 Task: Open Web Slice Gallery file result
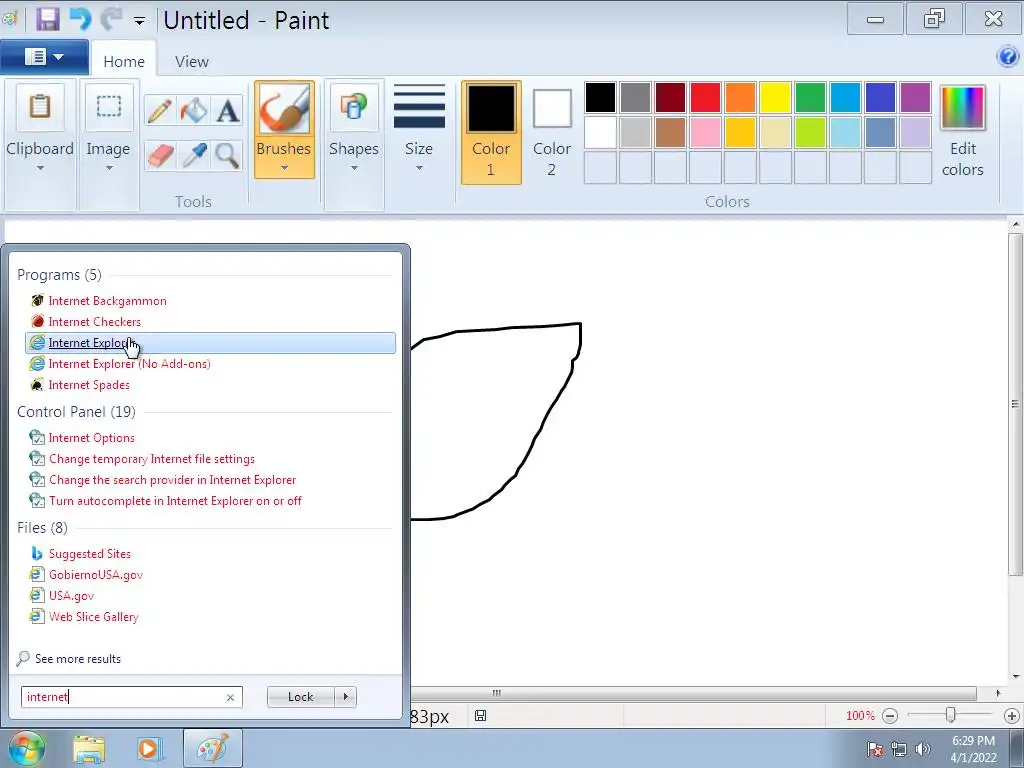[93, 616]
